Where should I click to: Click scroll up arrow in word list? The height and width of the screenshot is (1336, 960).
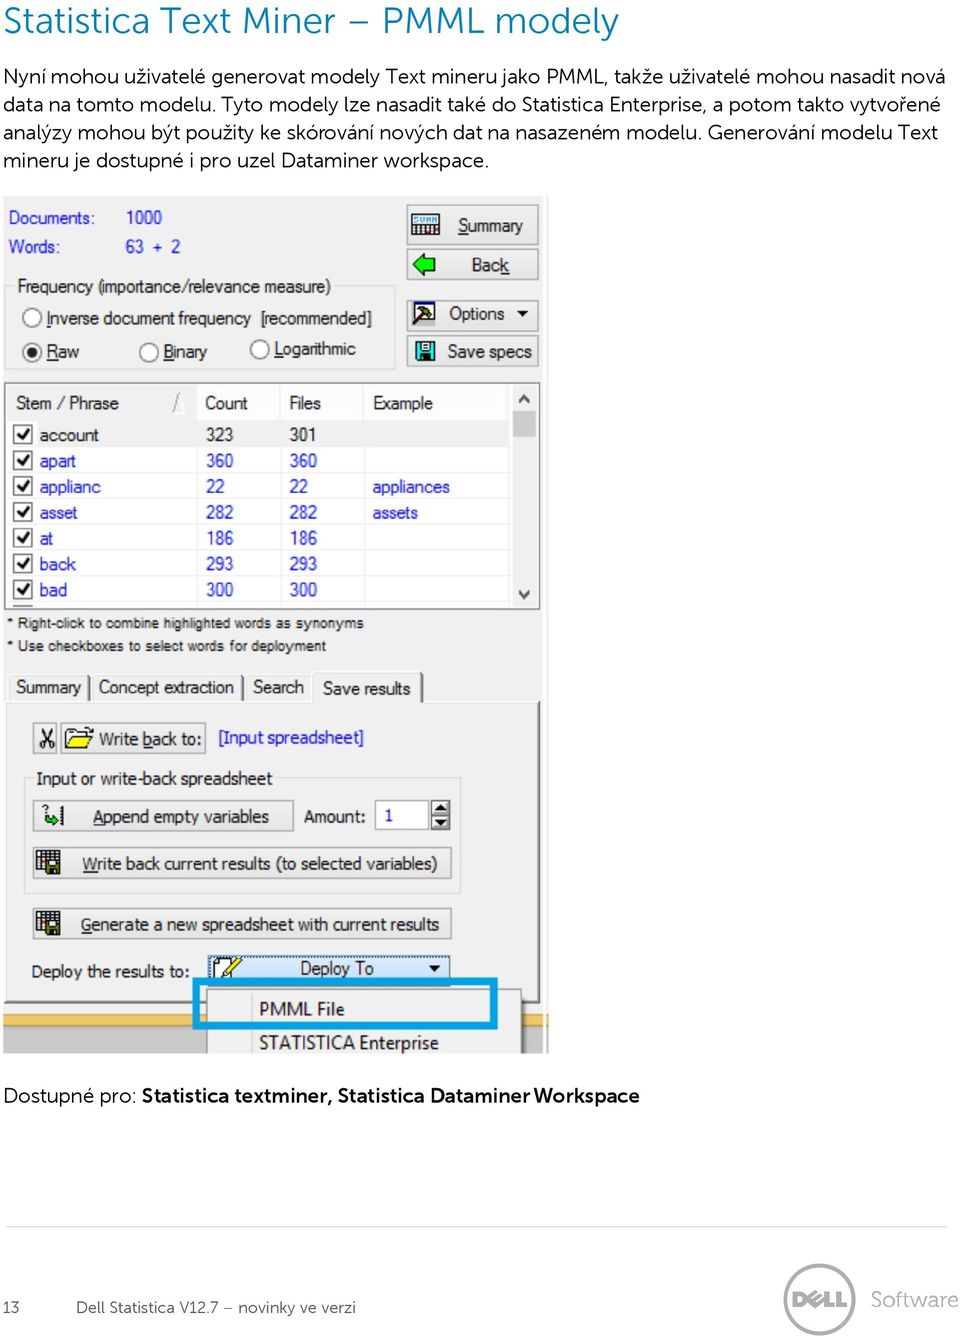pos(524,398)
